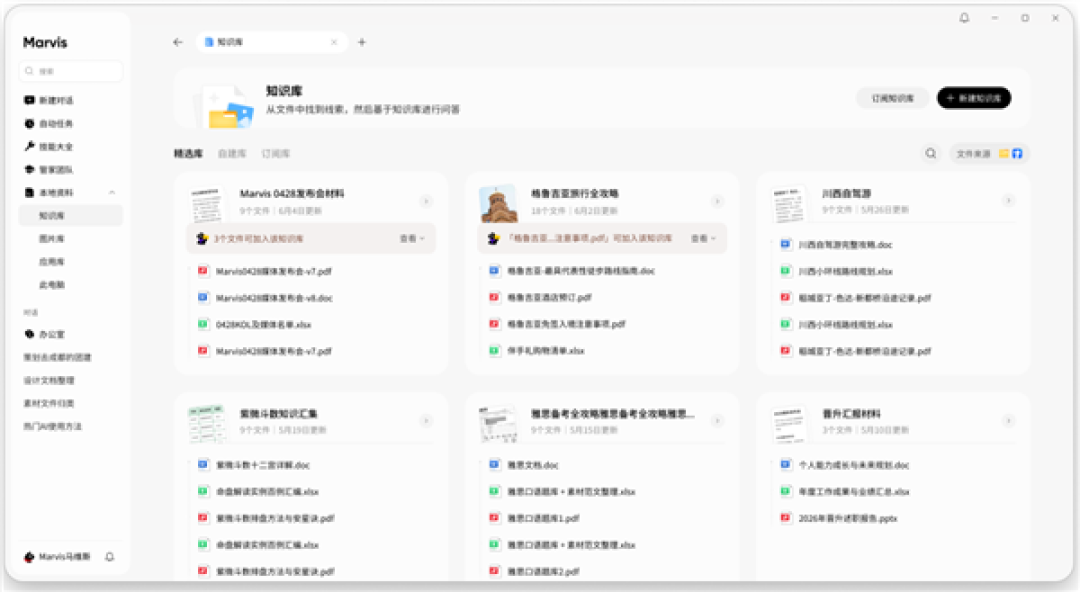Click the doc icon of 川西自驾游完整攻略.doc
Image resolution: width=1080 pixels, height=592 pixels.
coord(785,244)
